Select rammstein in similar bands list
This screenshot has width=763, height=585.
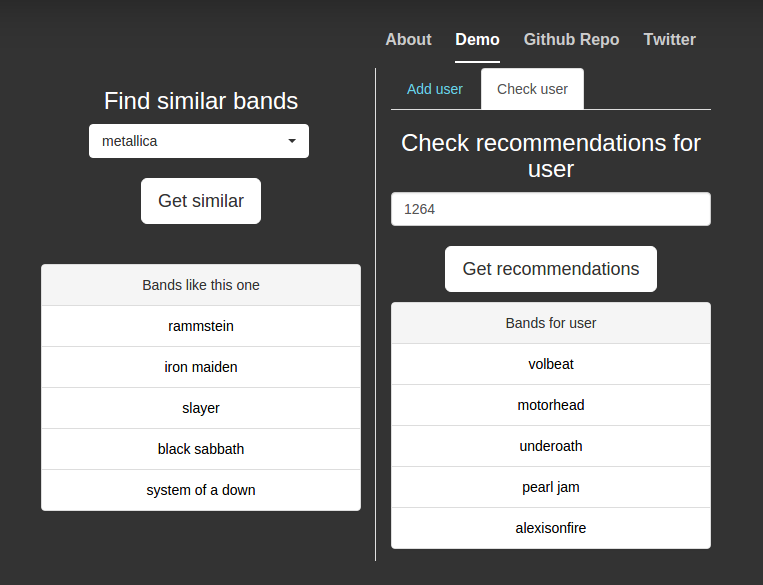[x=201, y=326]
